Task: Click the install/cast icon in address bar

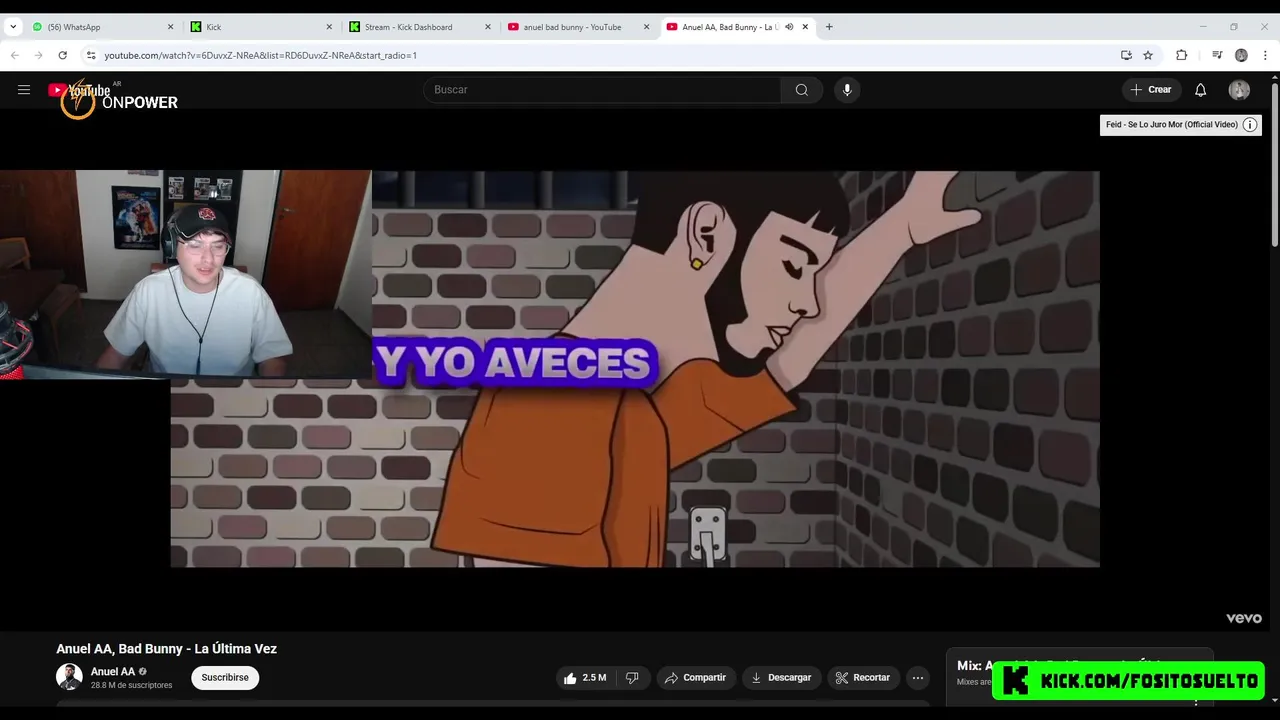Action: tap(1126, 55)
